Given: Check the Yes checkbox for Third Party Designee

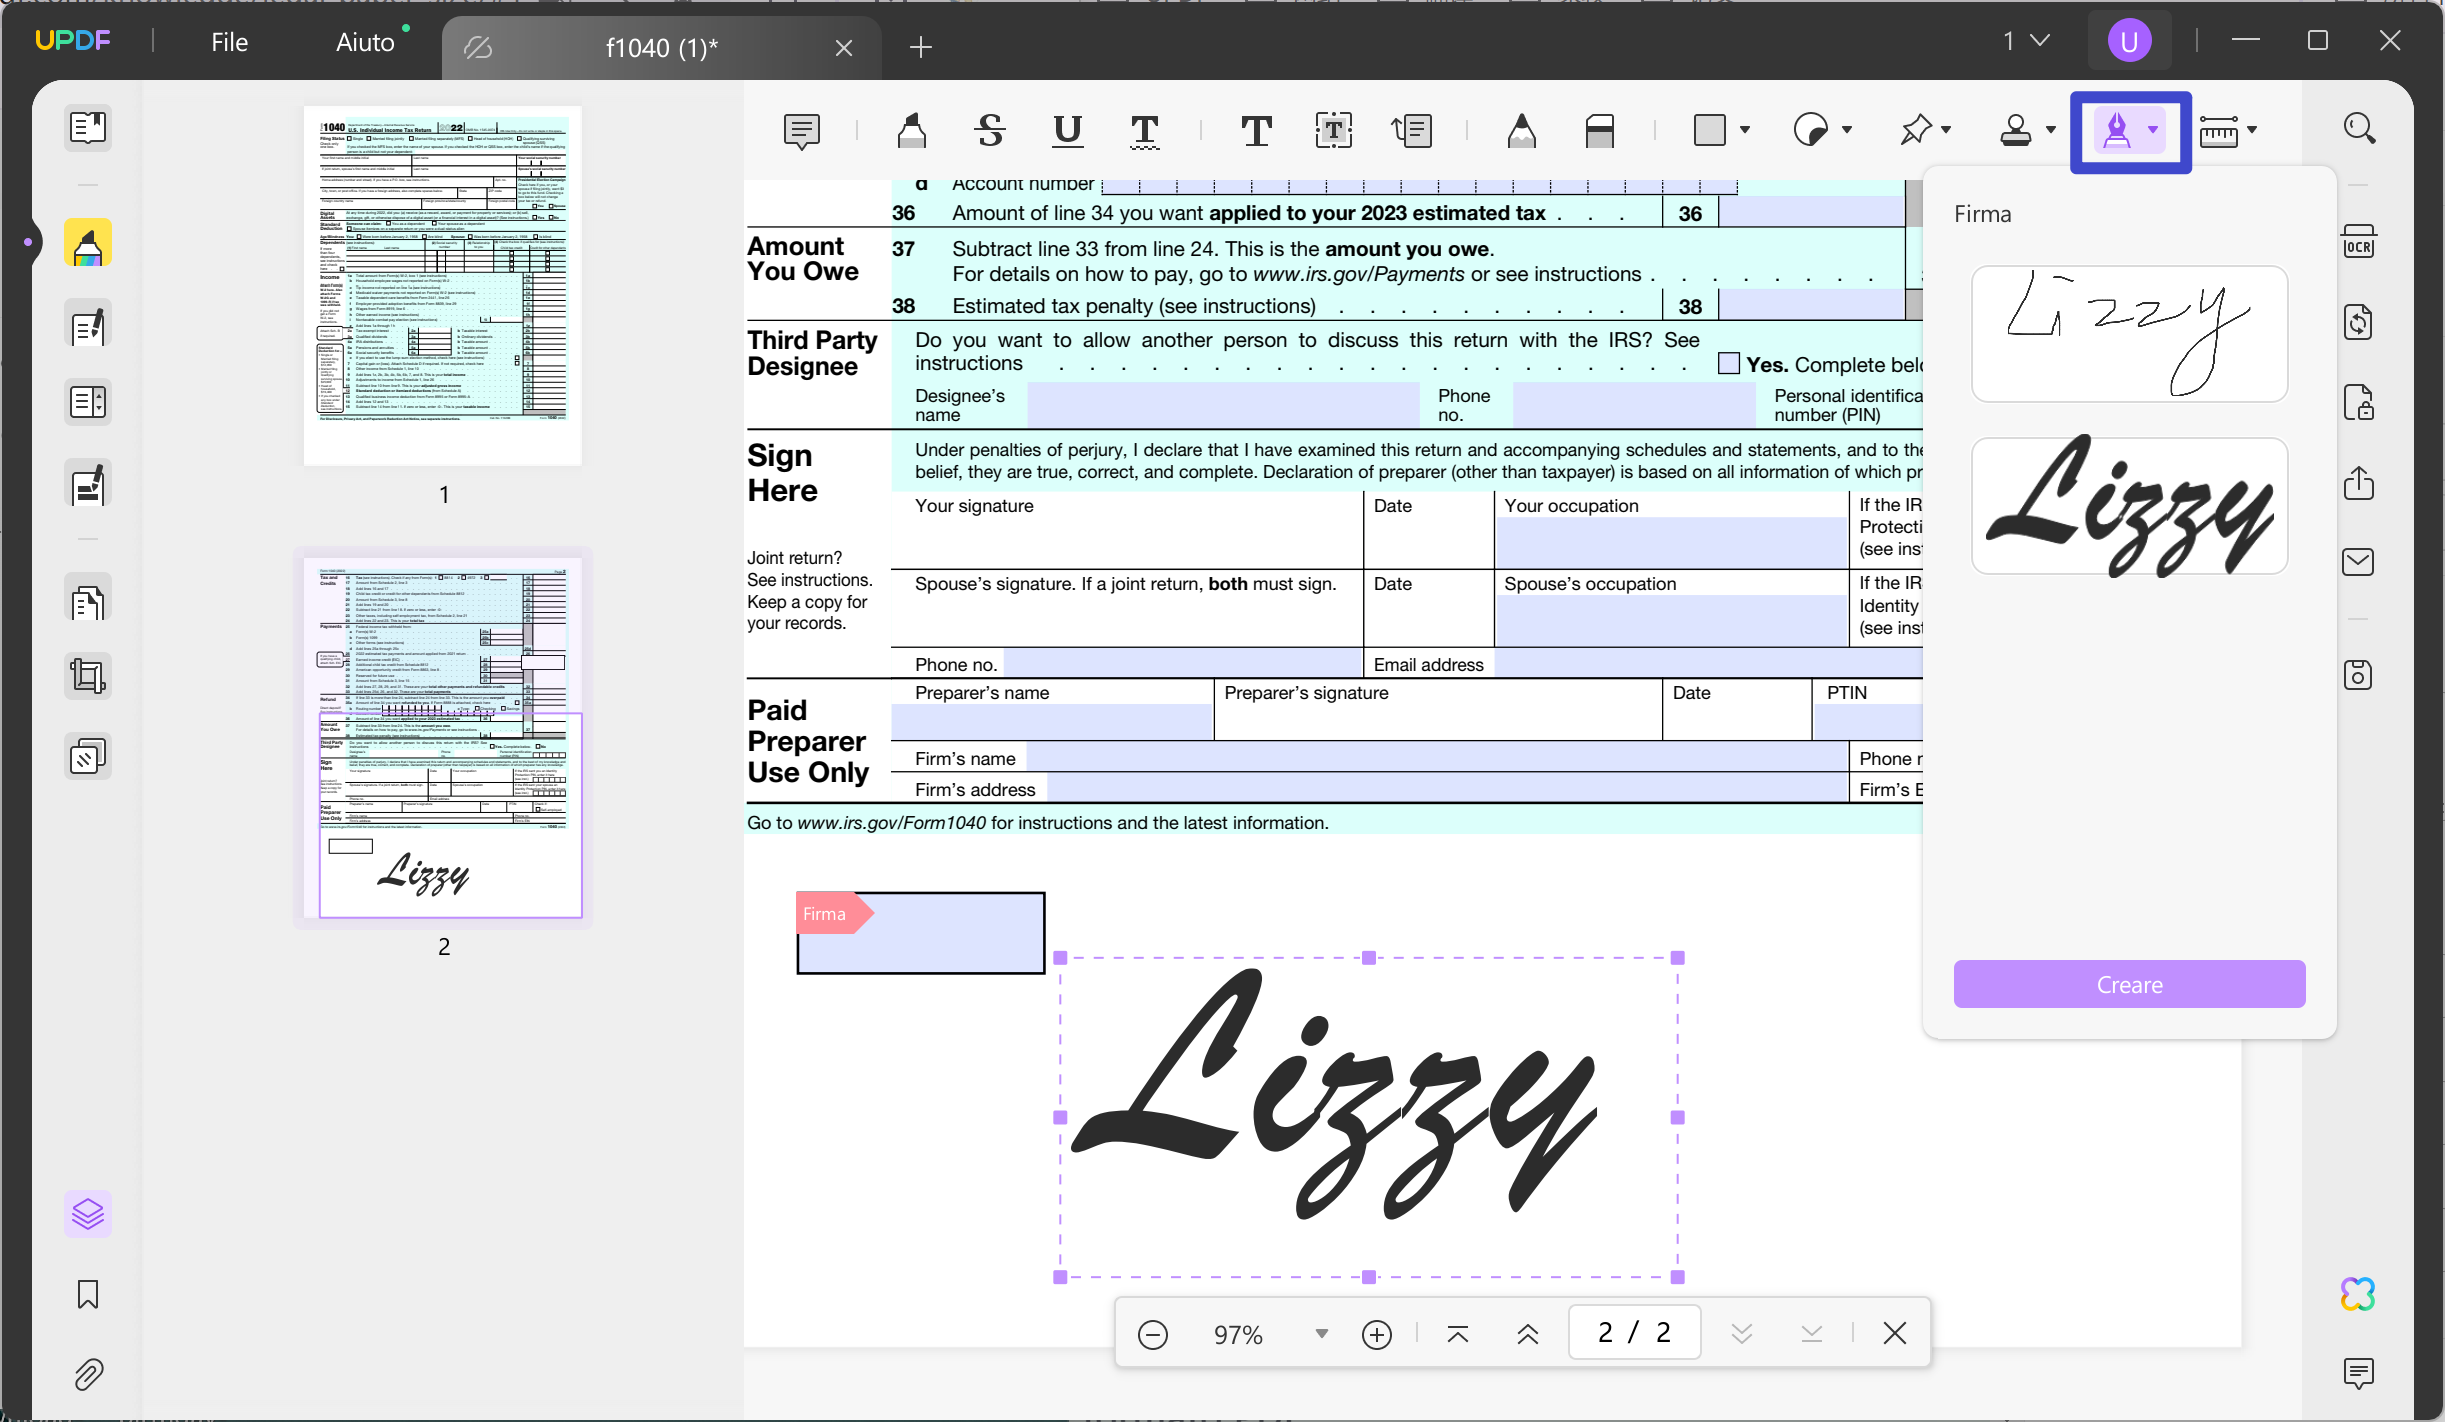Looking at the screenshot, I should [1728, 364].
